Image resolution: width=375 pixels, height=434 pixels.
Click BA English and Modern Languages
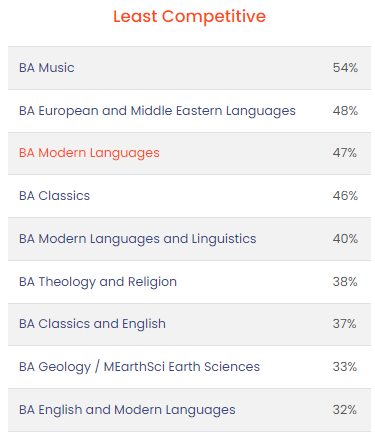click(x=127, y=410)
